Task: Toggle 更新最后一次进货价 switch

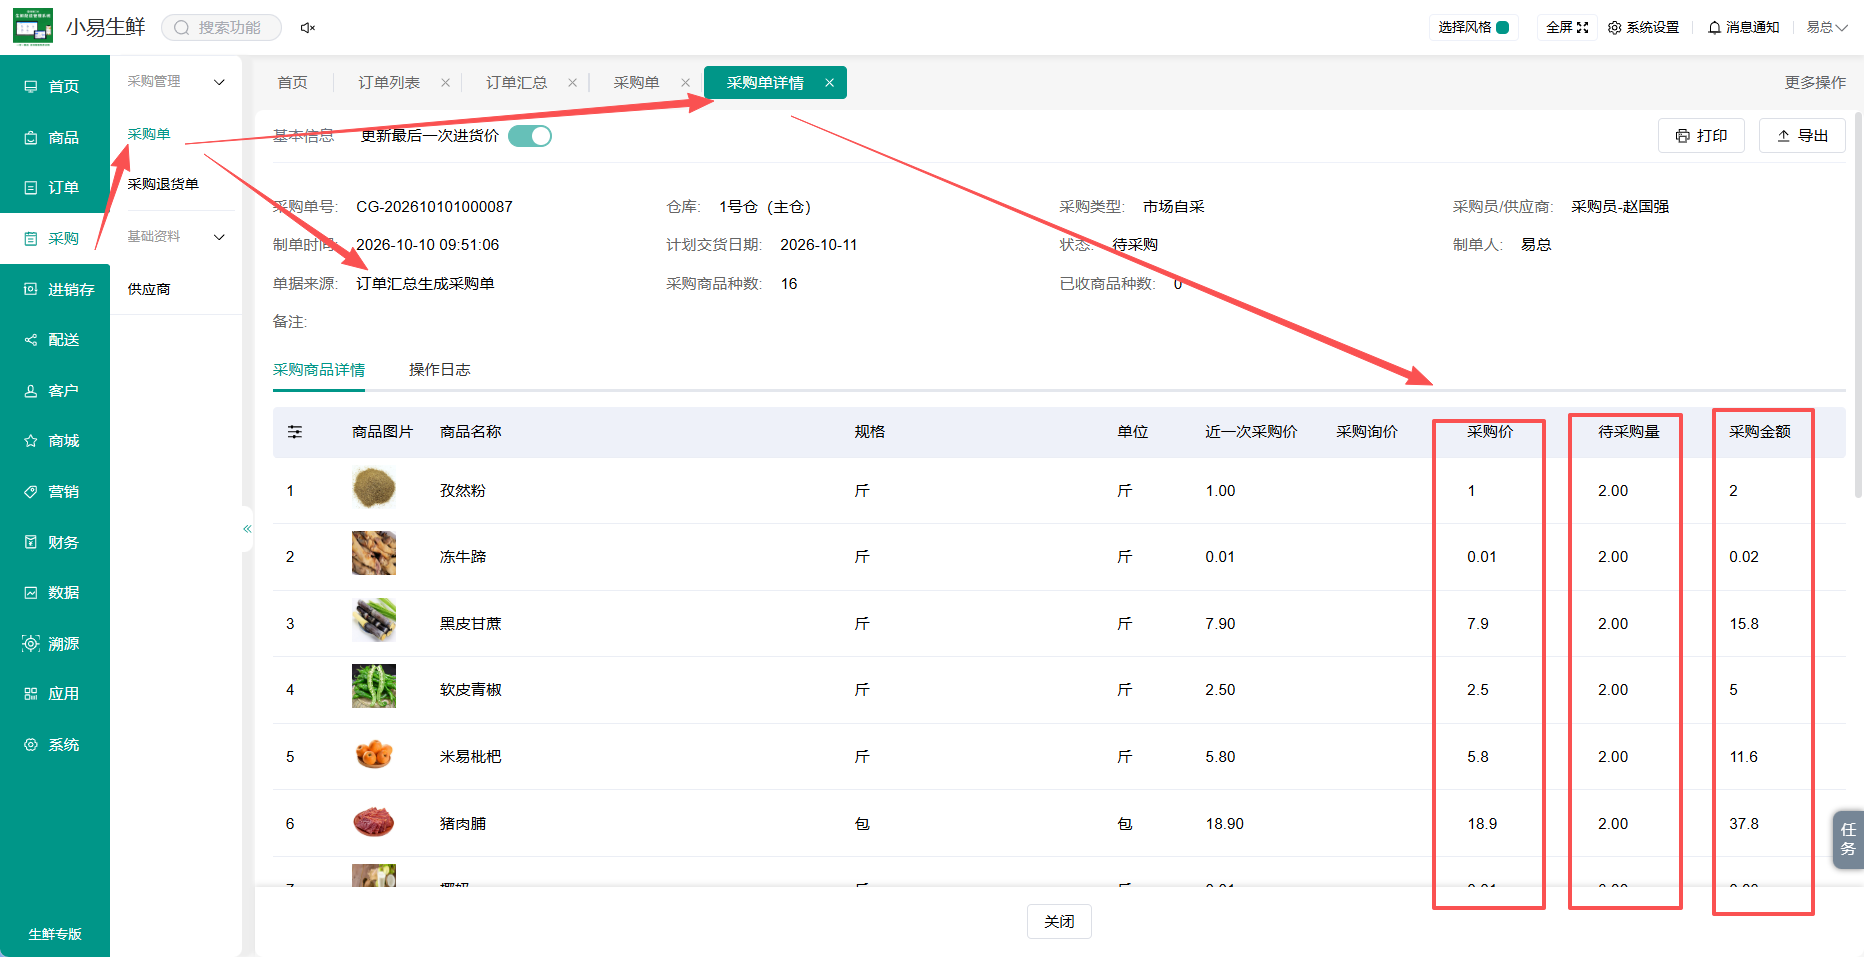Action: pyautogui.click(x=530, y=136)
